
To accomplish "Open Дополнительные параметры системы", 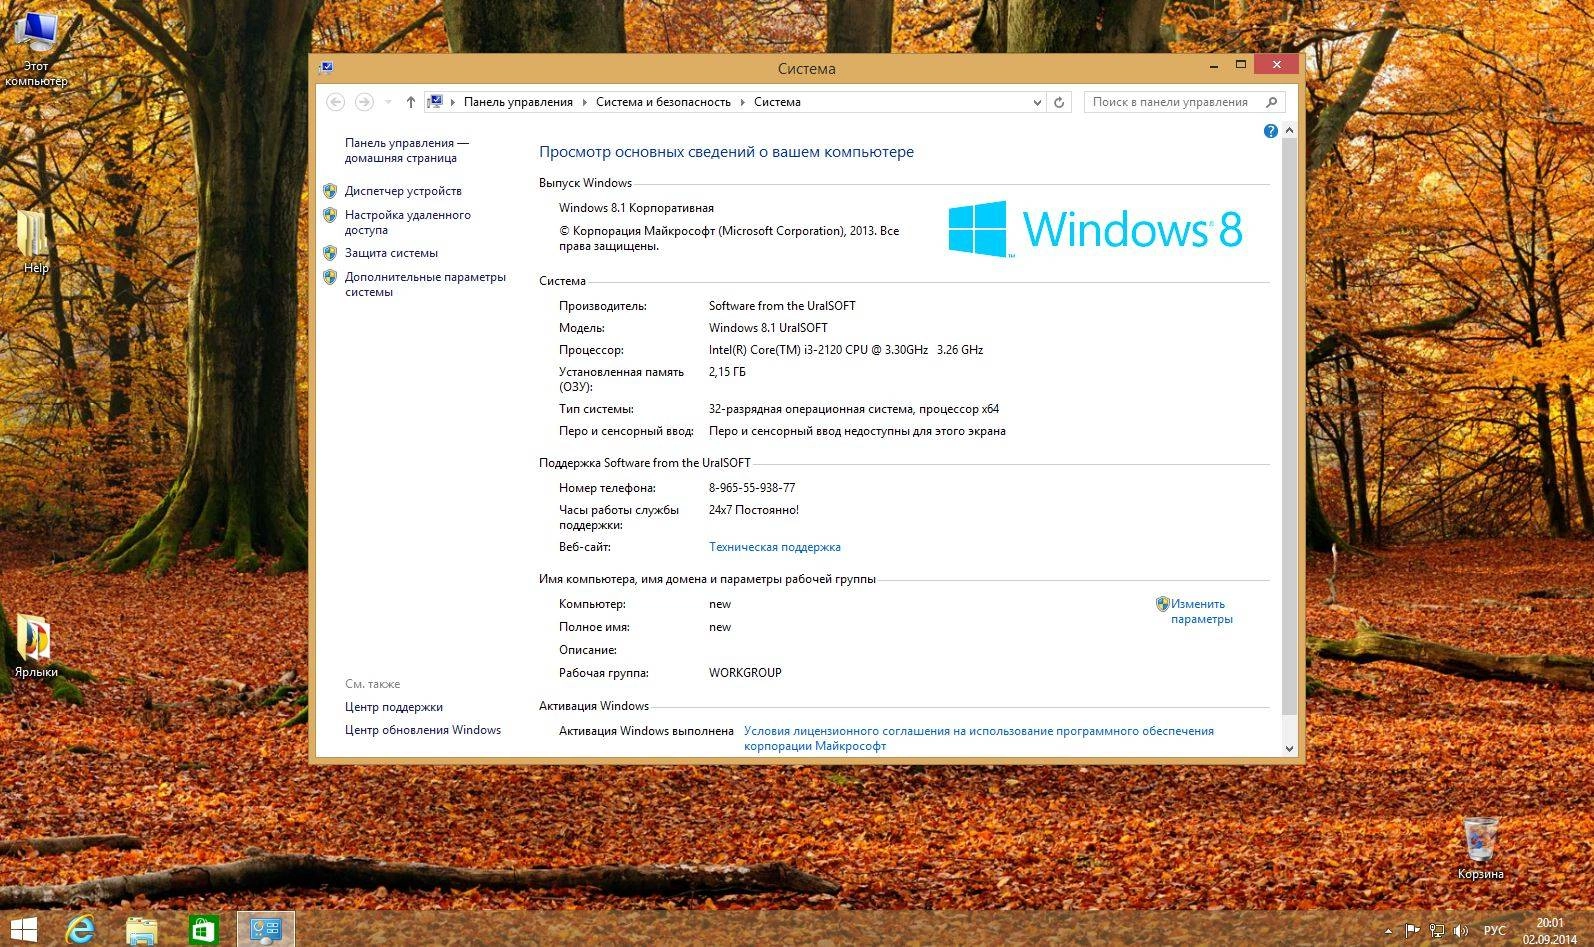I will pos(425,284).
